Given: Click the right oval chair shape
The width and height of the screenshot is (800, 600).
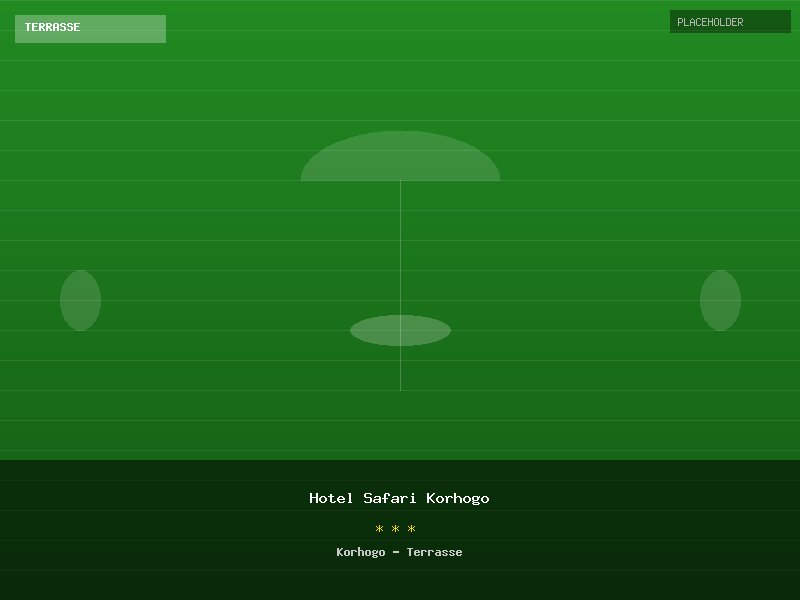Looking at the screenshot, I should point(720,300).
